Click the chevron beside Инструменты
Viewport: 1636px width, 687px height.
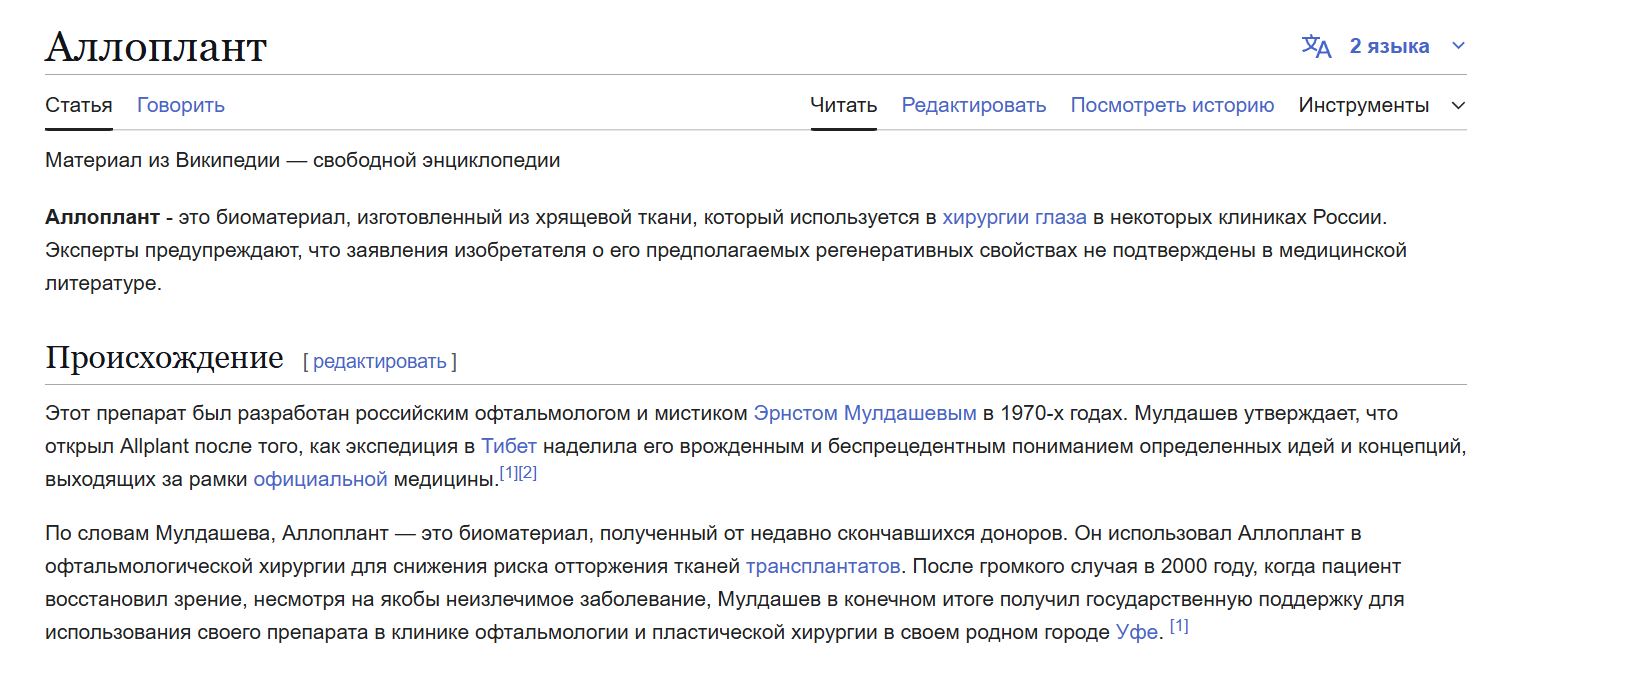click(x=1458, y=105)
